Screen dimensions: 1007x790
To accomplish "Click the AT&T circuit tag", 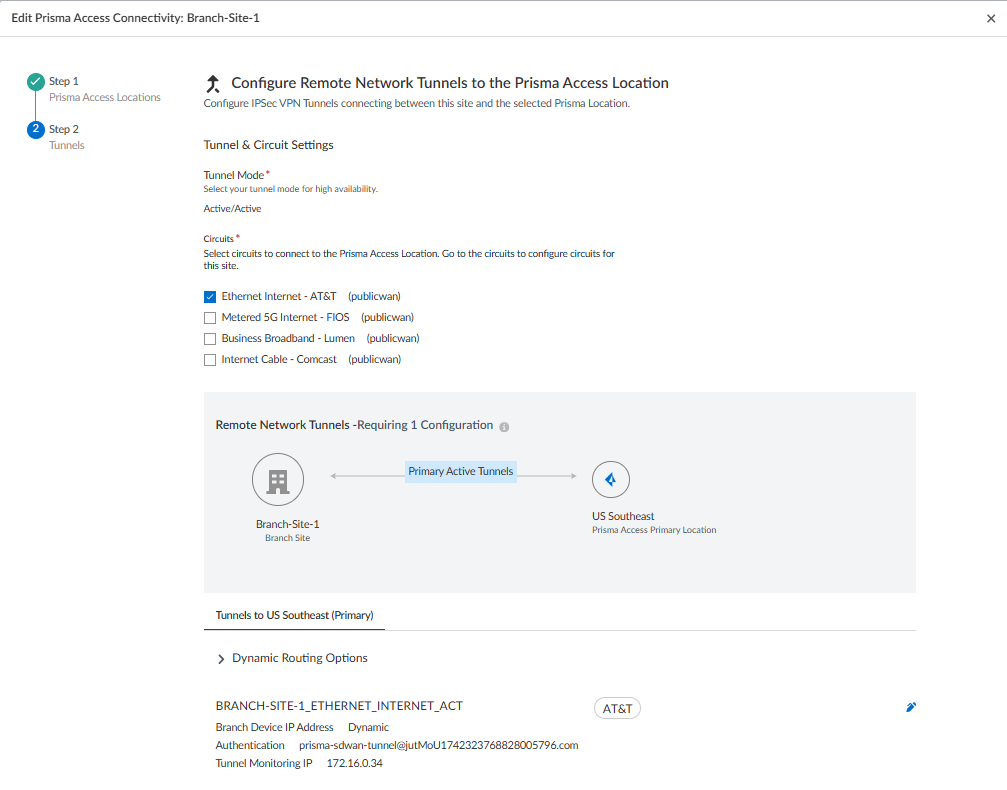I will click(616, 709).
